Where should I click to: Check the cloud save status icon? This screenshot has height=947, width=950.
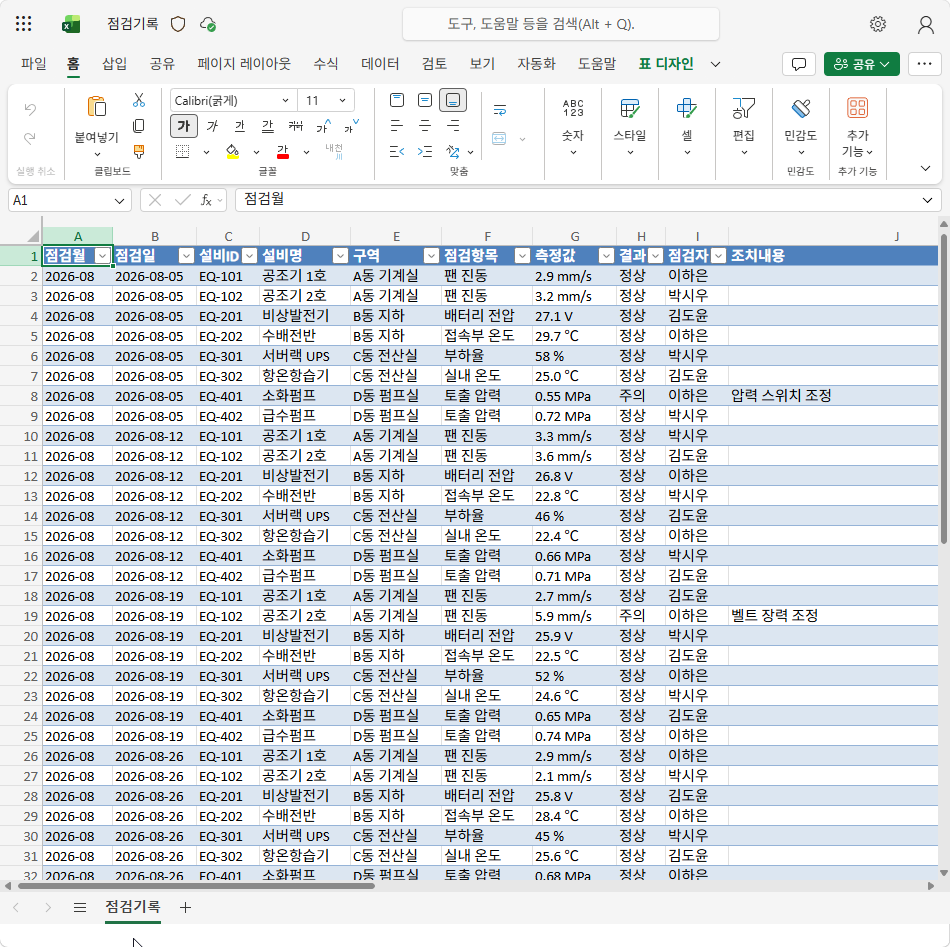[x=208, y=24]
